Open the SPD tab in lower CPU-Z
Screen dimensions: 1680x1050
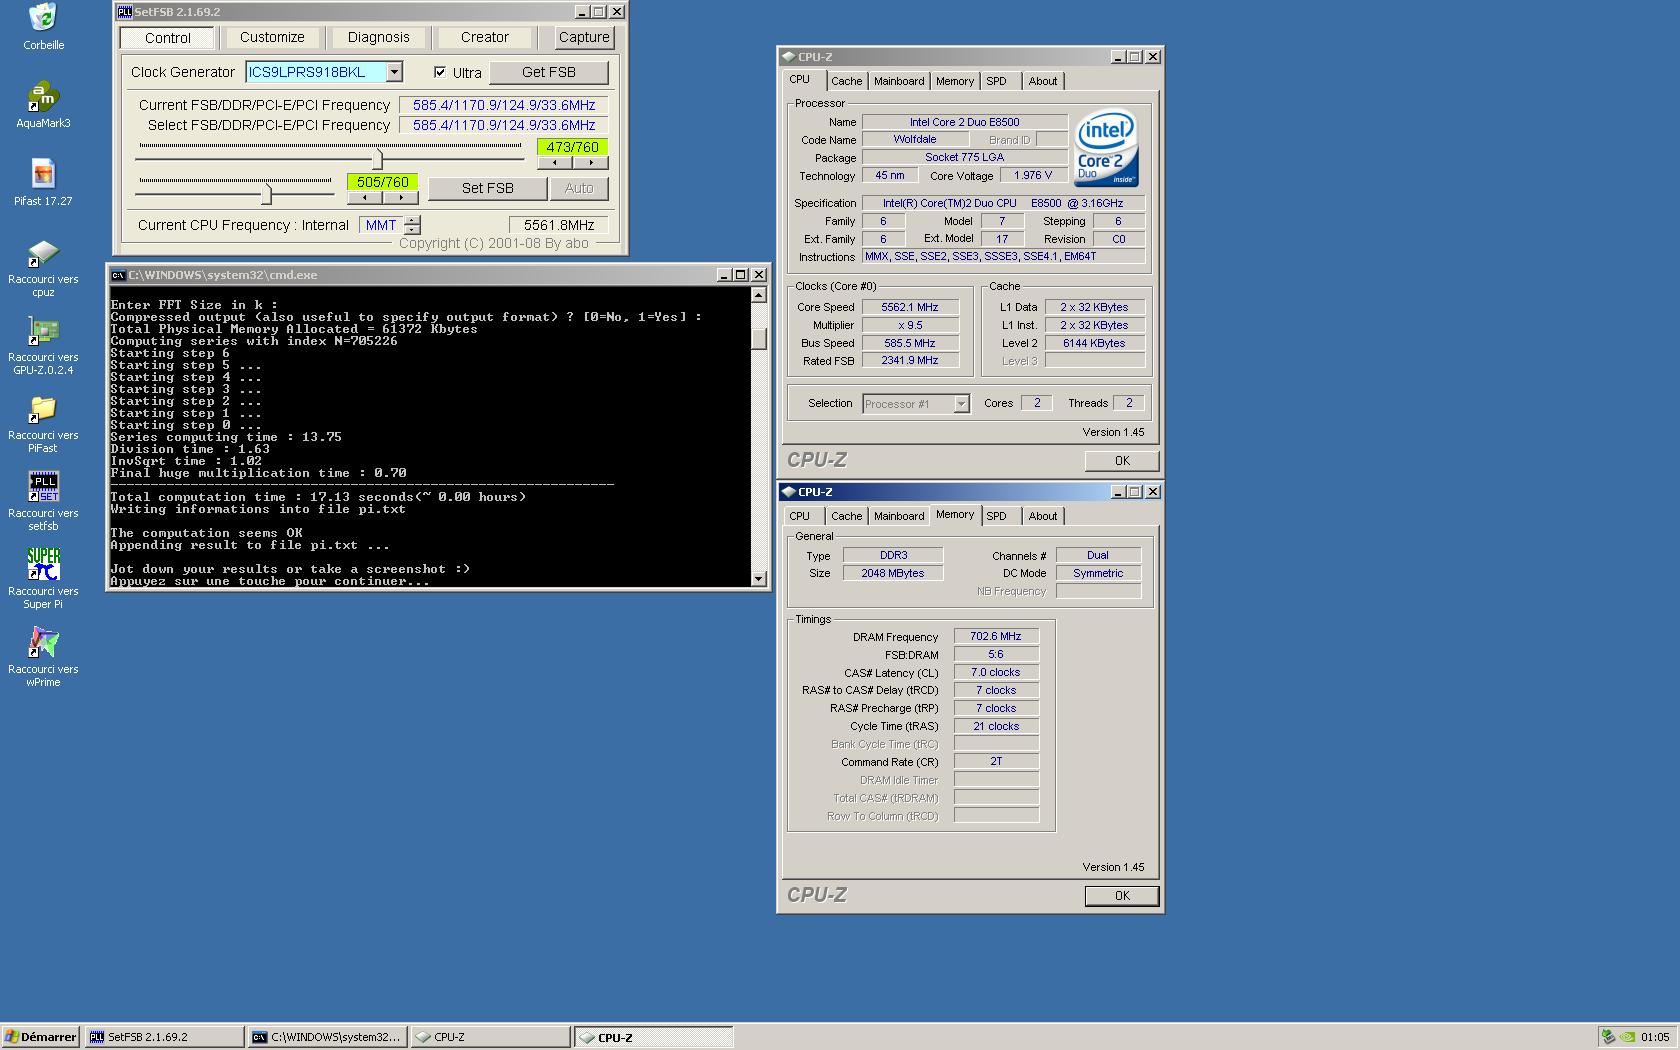[996, 516]
